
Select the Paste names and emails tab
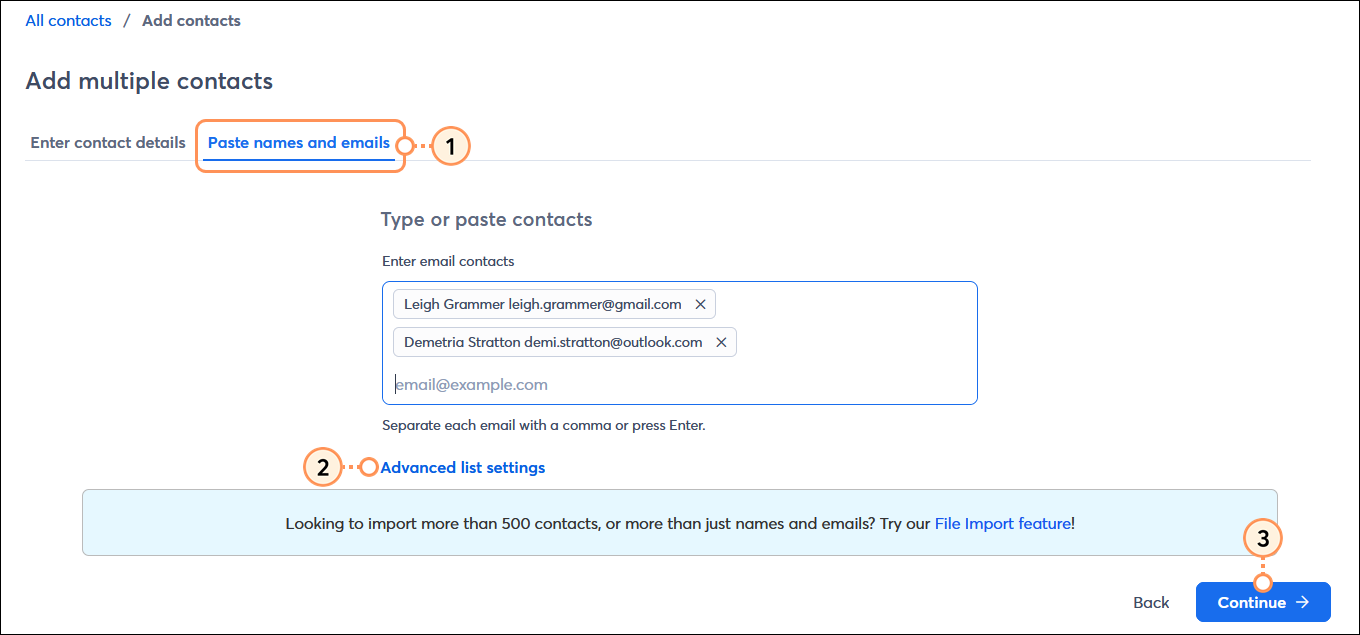point(298,142)
